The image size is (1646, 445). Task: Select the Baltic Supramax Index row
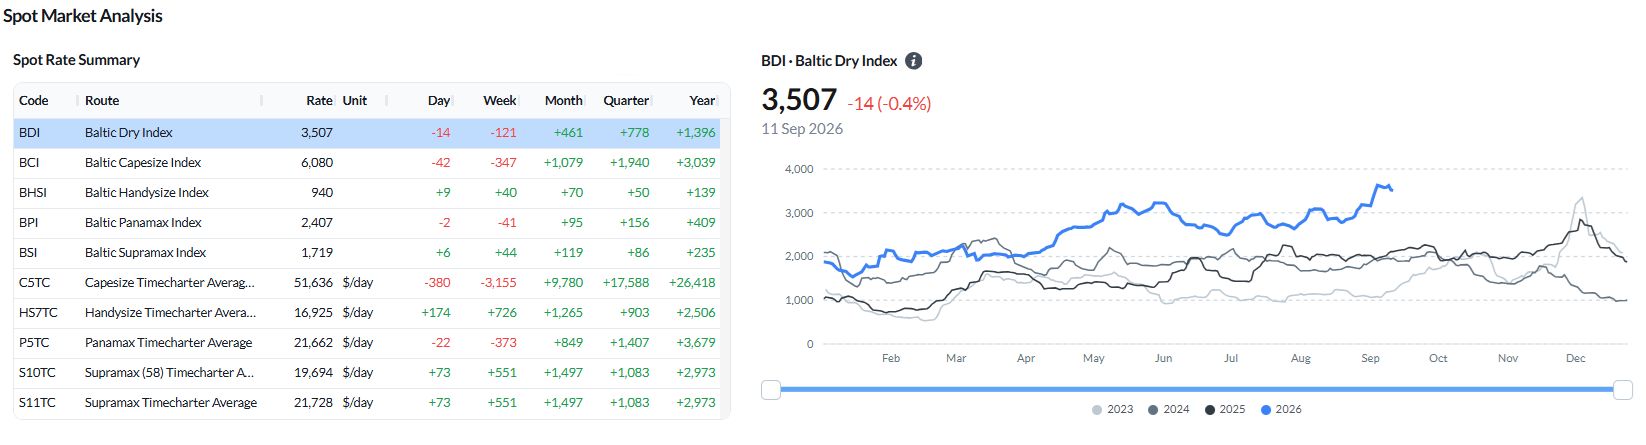(x=367, y=253)
